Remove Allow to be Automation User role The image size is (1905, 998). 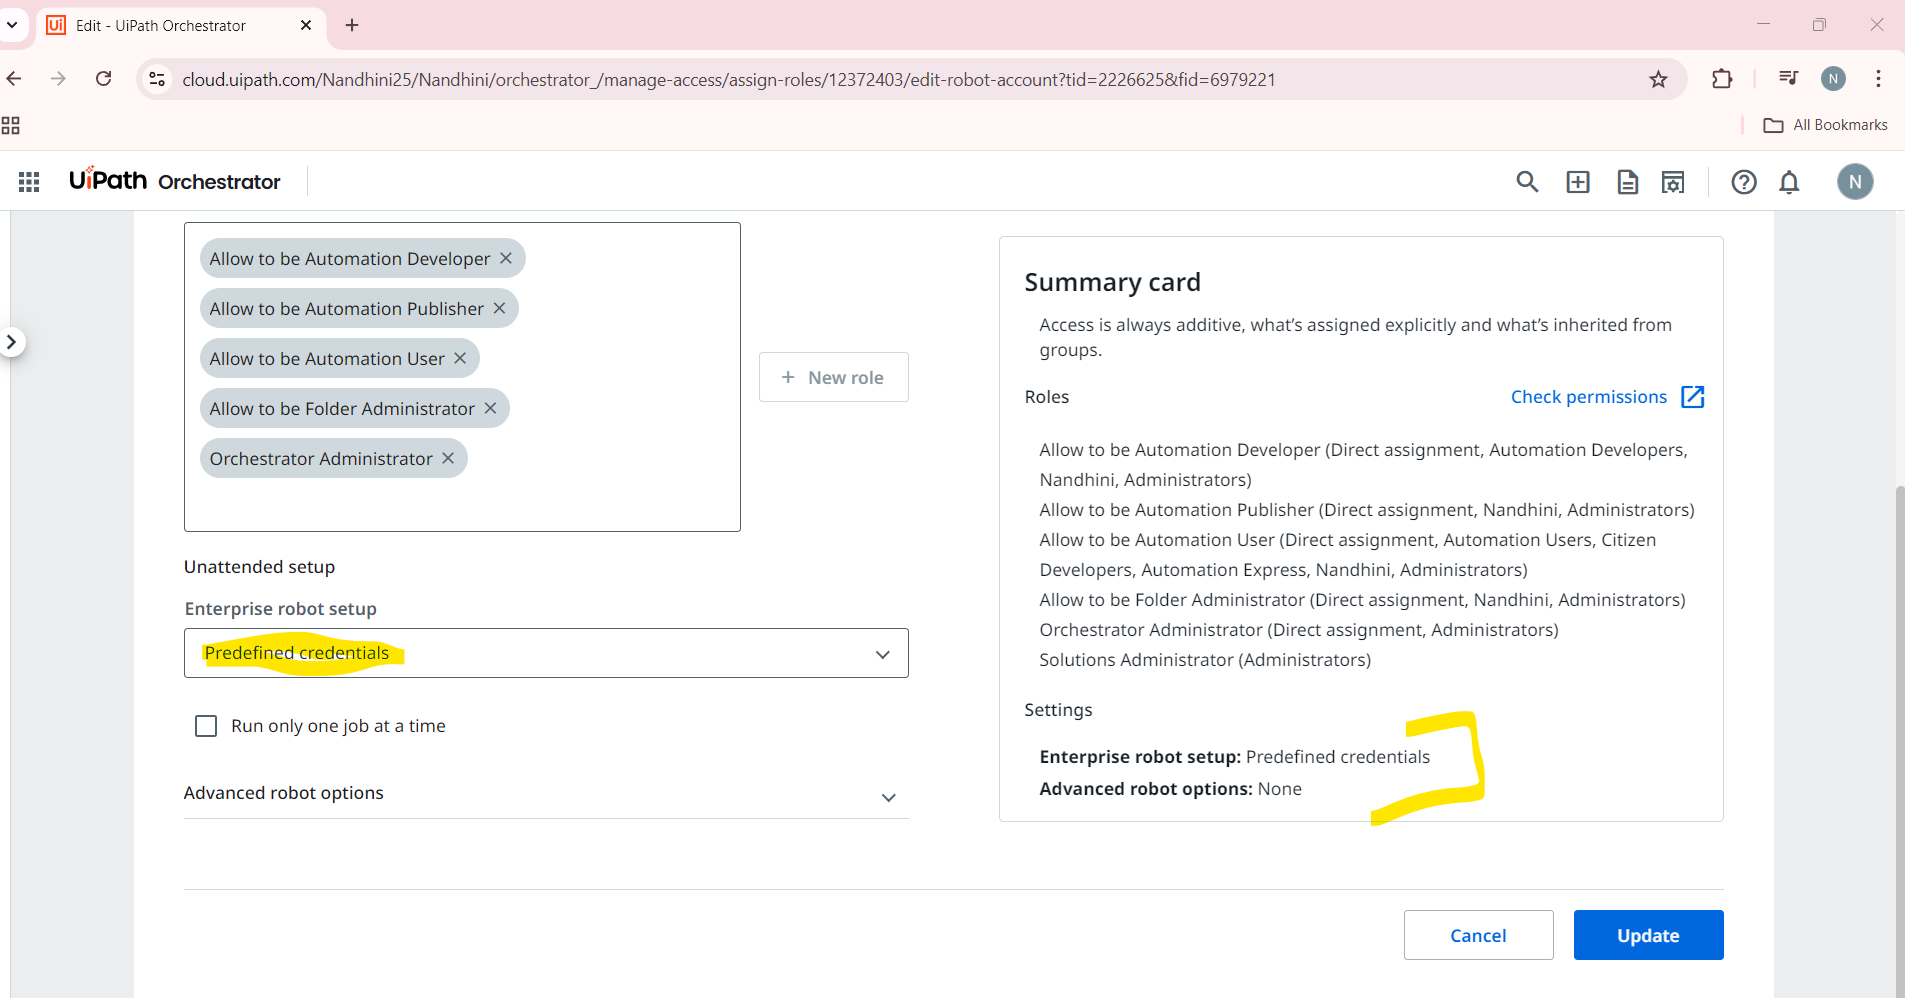tap(460, 358)
